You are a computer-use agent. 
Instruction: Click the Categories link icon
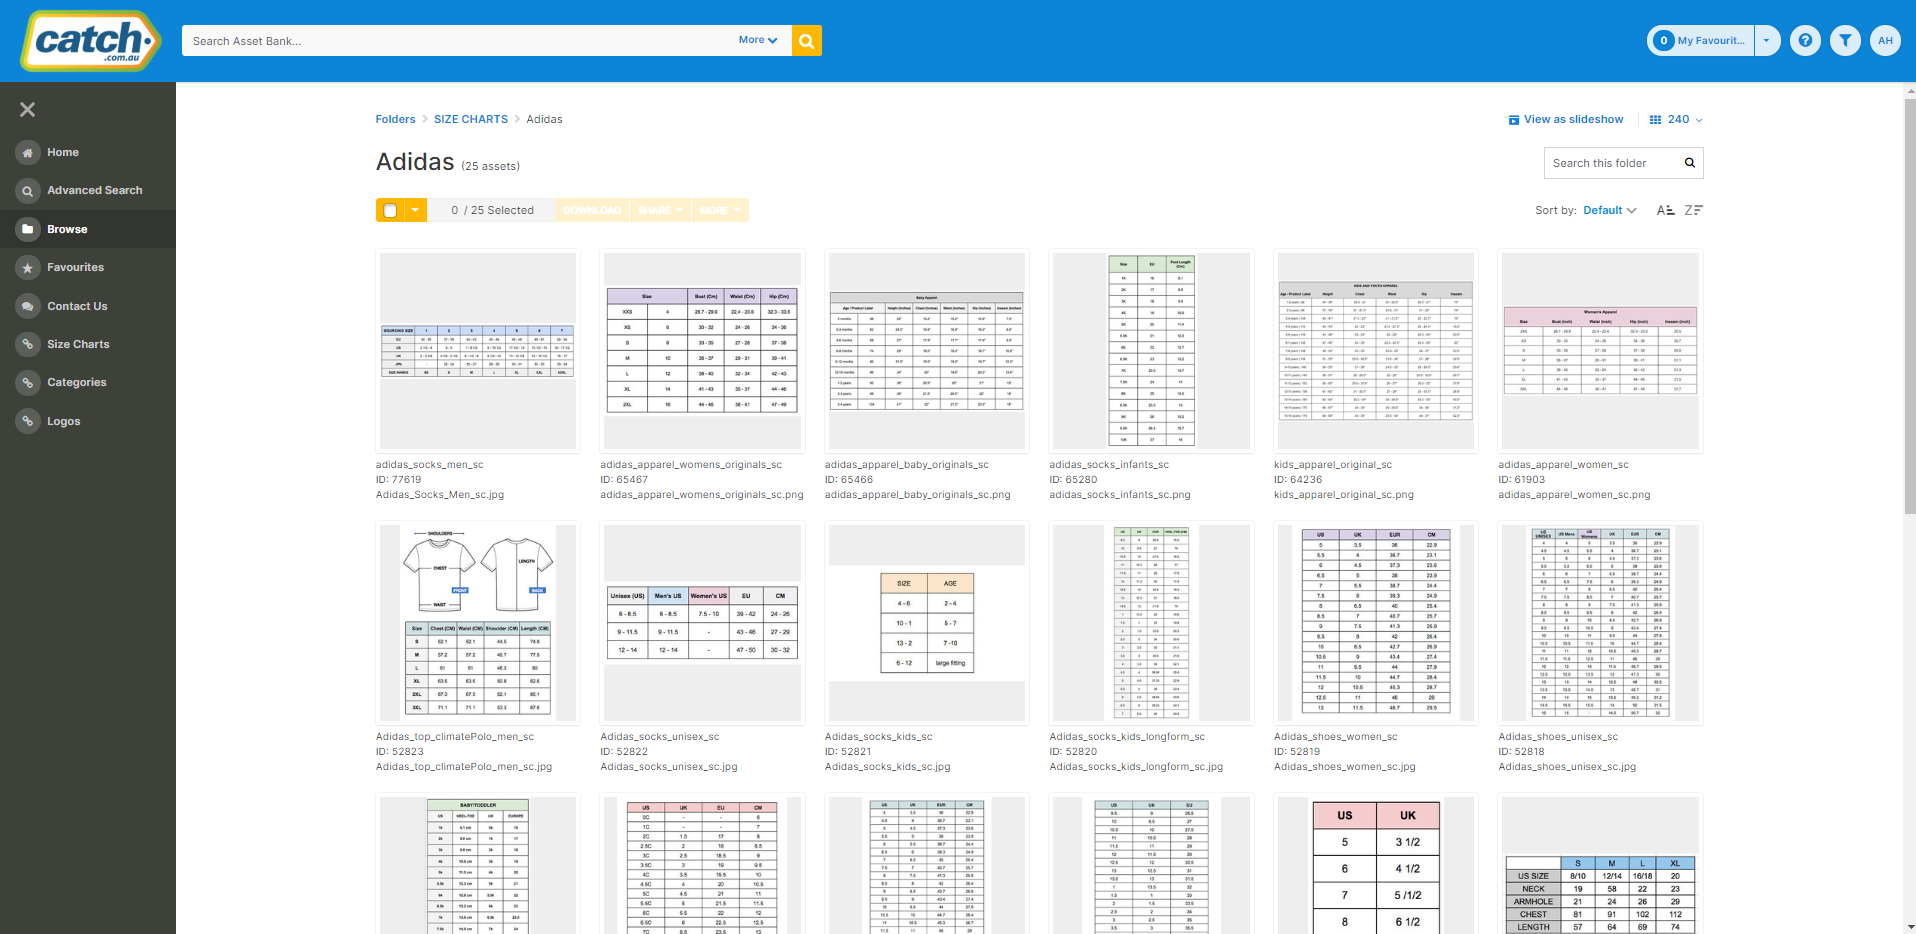(28, 383)
